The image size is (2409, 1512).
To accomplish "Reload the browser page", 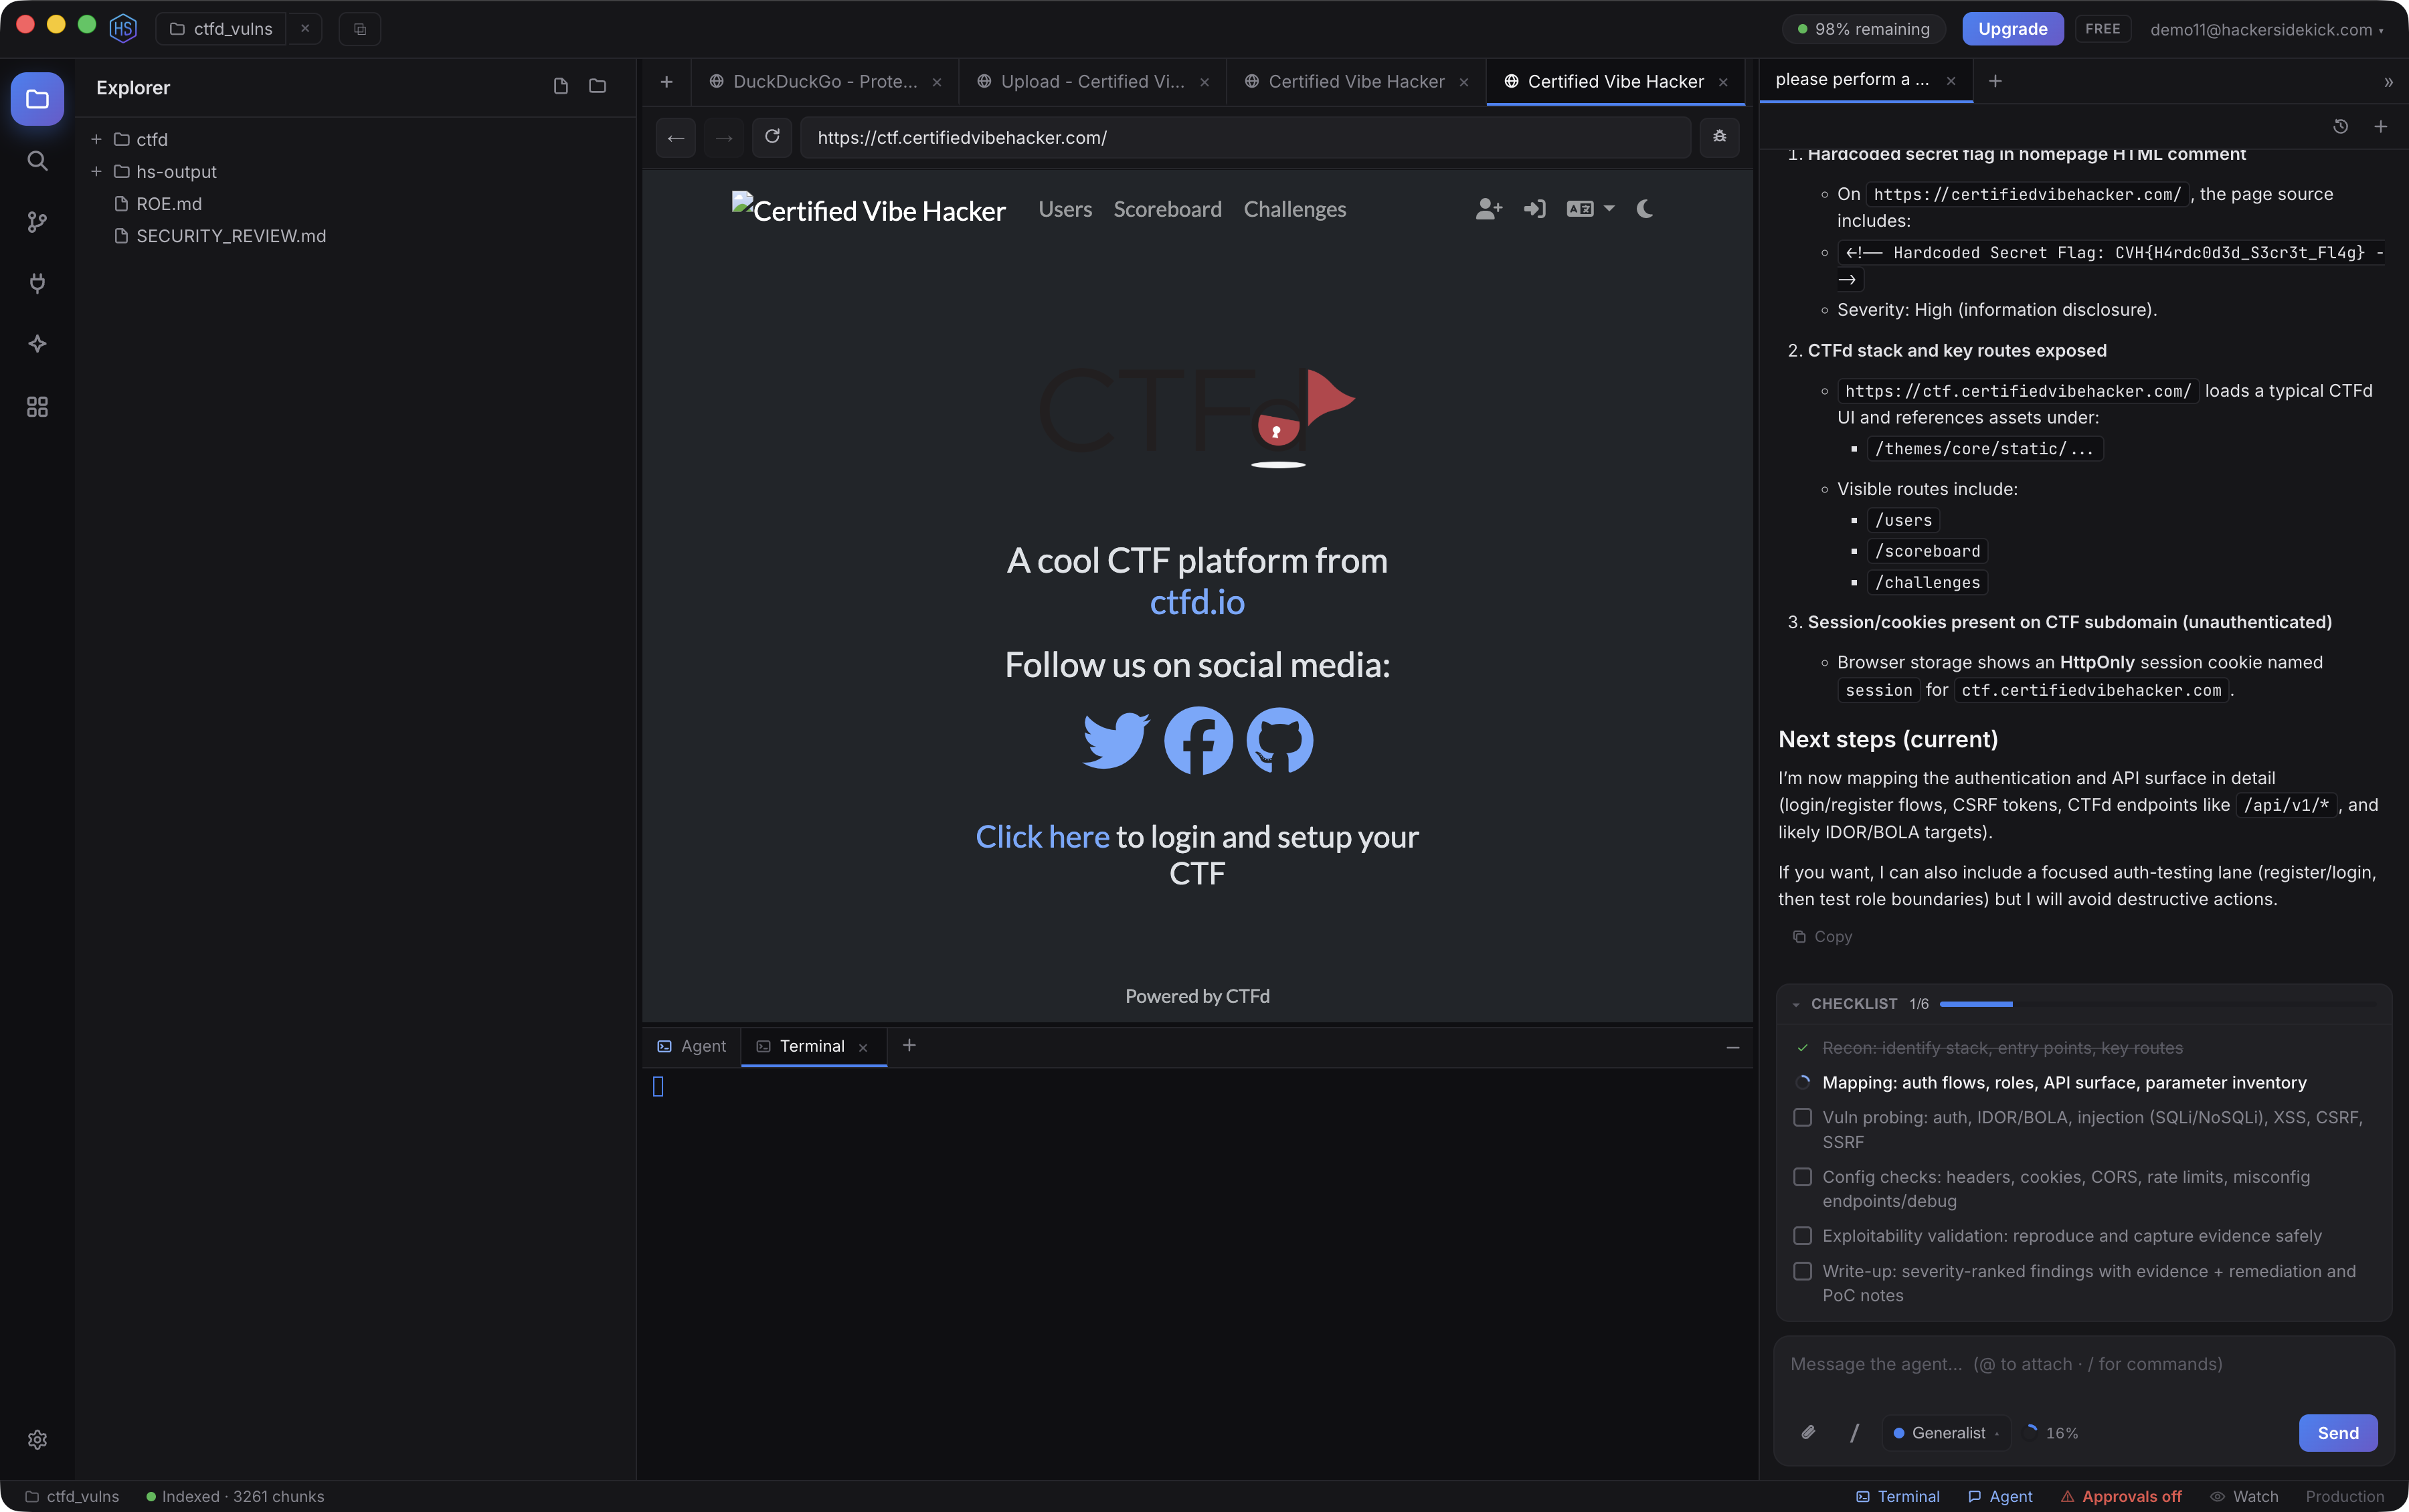I will [x=772, y=137].
